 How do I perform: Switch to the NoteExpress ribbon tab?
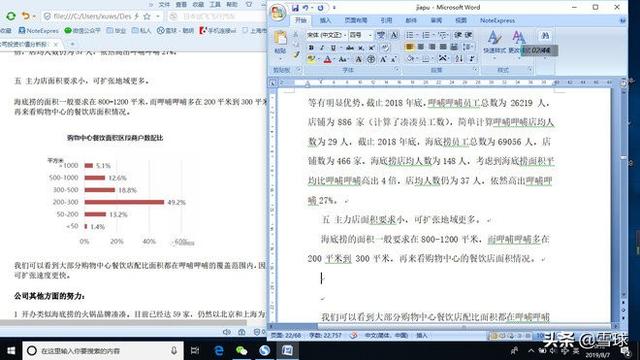tap(497, 20)
